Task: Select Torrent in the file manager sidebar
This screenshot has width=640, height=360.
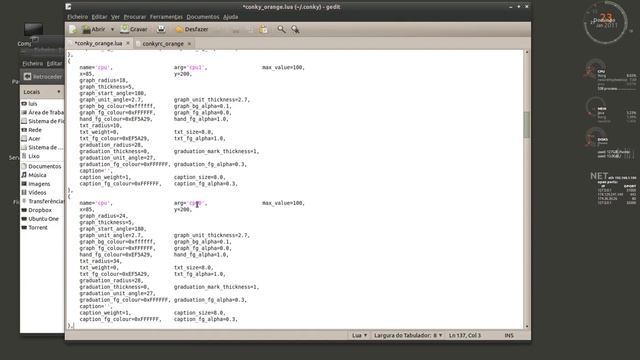Action: click(35, 227)
